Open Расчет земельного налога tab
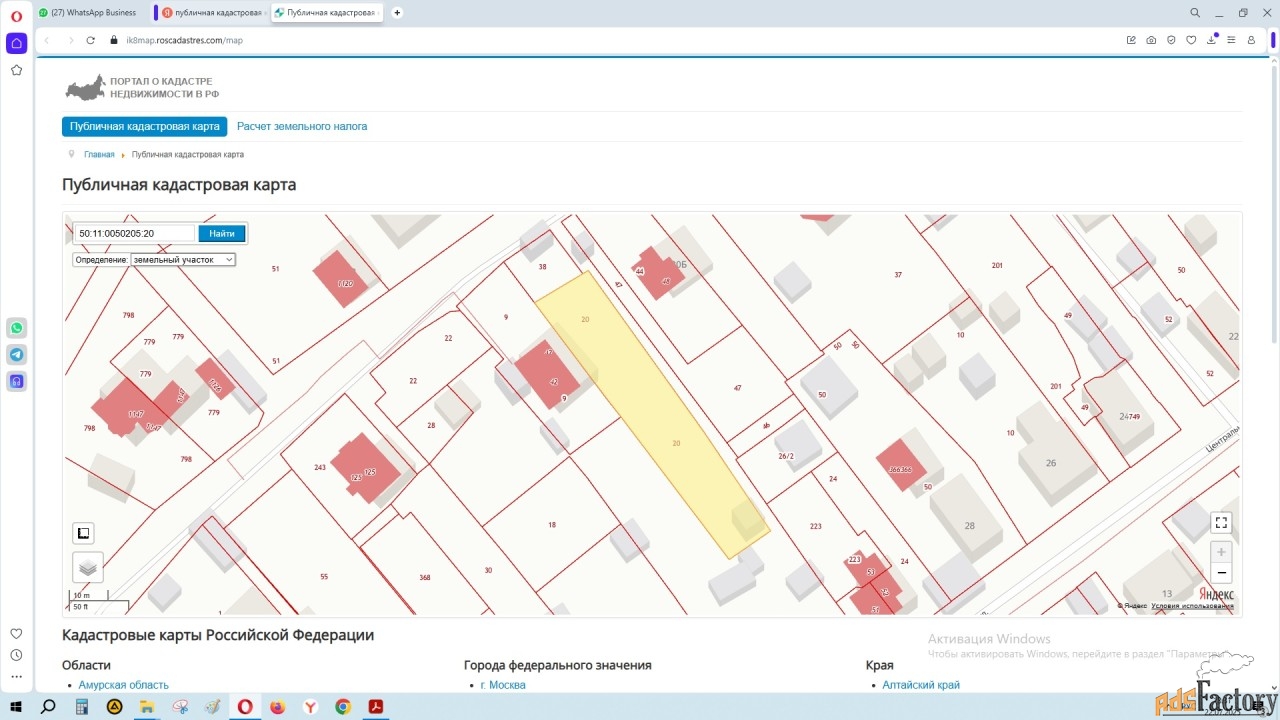Image resolution: width=1280 pixels, height=720 pixels. point(302,127)
